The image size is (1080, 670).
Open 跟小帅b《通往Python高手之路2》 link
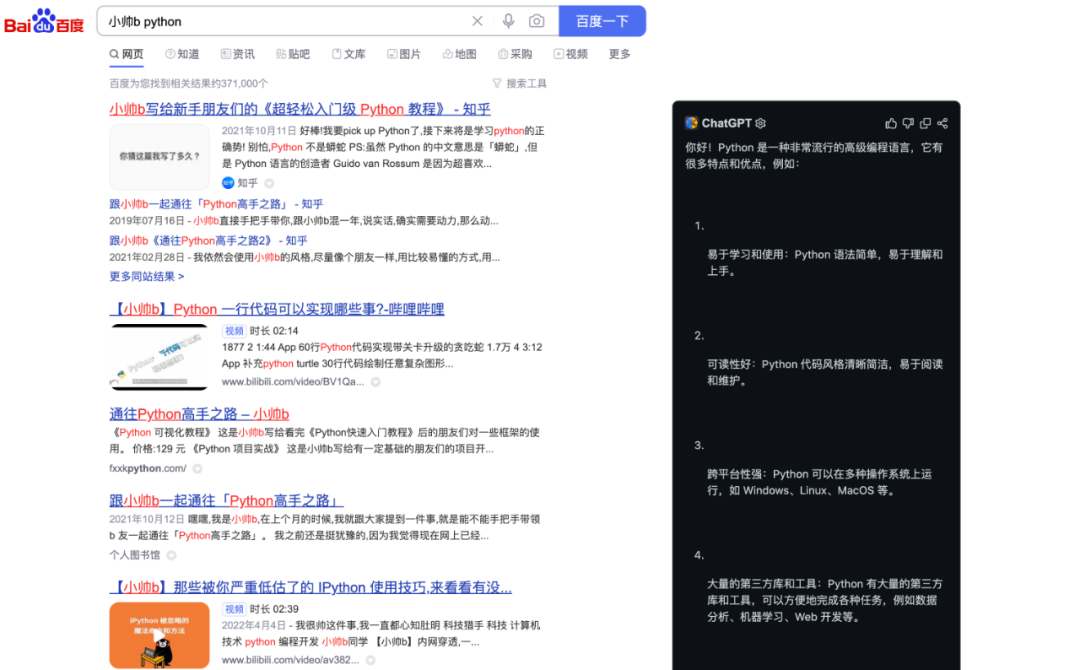coord(208,241)
